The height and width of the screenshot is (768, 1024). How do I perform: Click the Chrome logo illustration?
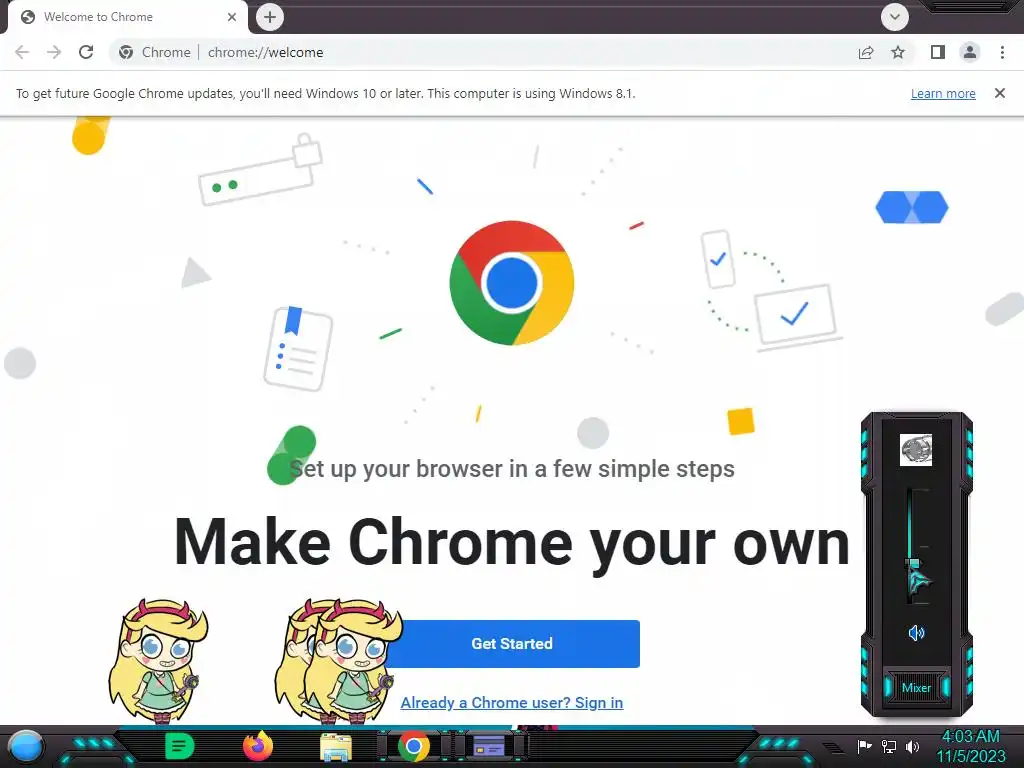[512, 283]
